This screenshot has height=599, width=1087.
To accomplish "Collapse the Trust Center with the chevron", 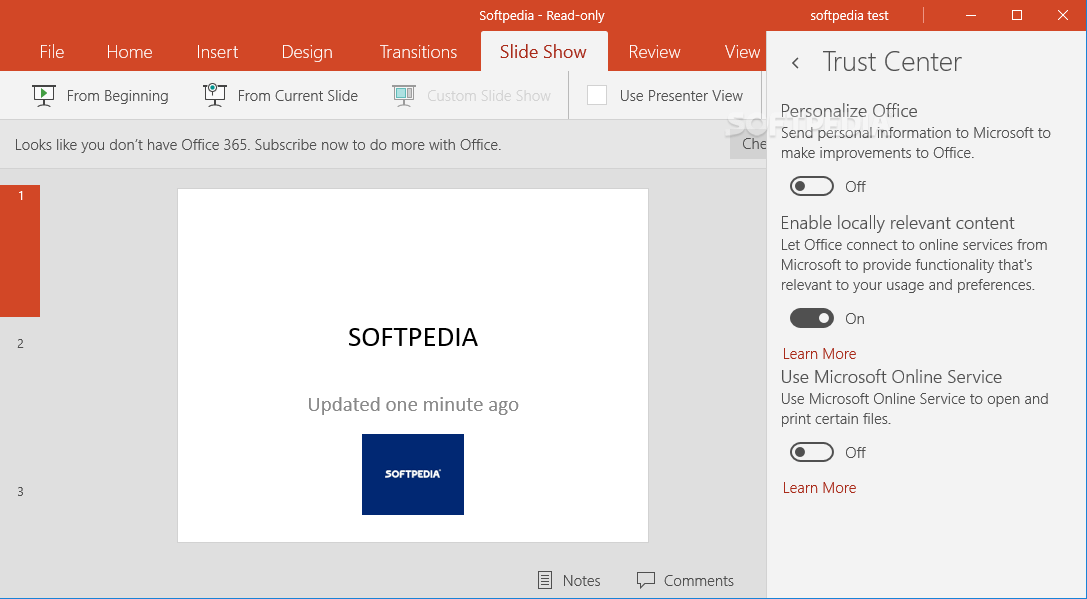I will (x=795, y=62).
